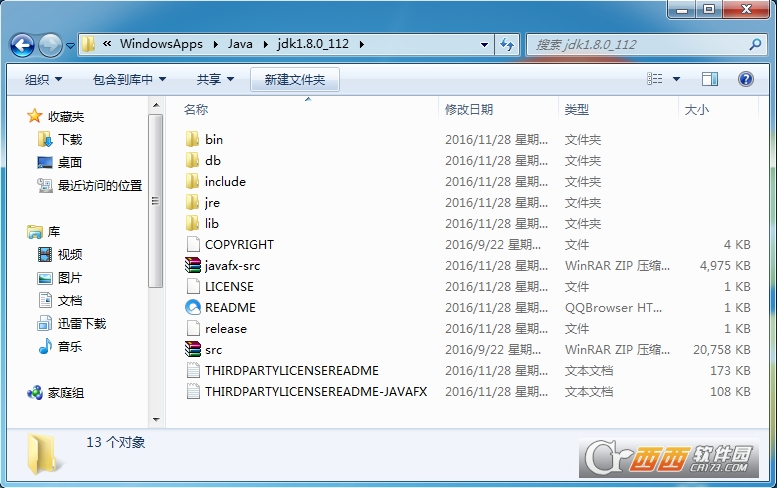
Task: Sort by 类型 column header
Action: click(576, 109)
